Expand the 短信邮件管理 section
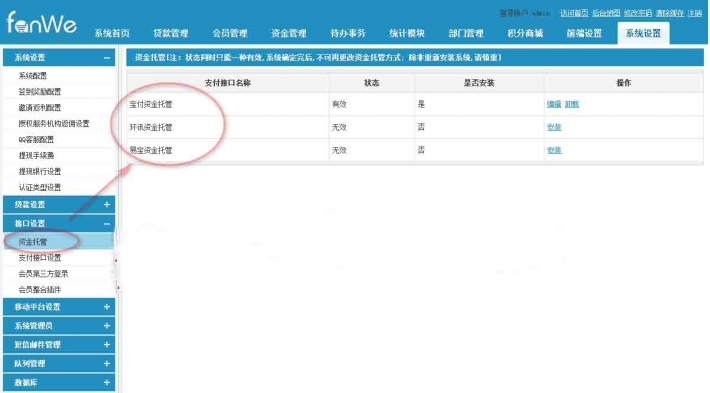Viewport: 710px width, 393px height. (59, 345)
